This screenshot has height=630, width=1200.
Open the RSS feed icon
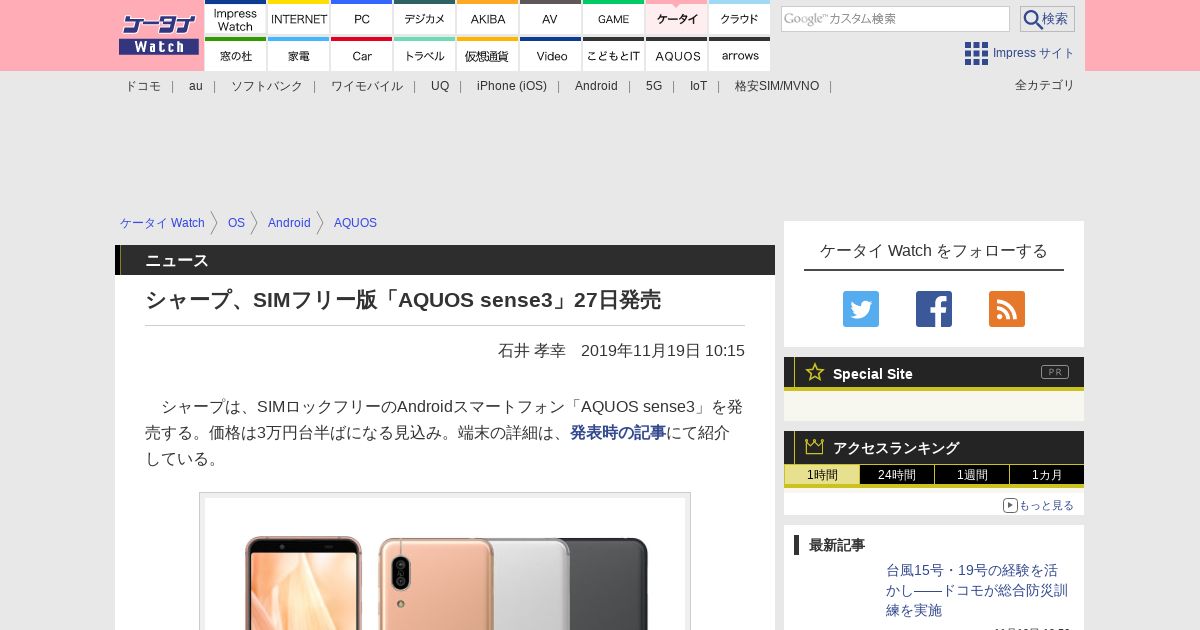(x=1007, y=309)
